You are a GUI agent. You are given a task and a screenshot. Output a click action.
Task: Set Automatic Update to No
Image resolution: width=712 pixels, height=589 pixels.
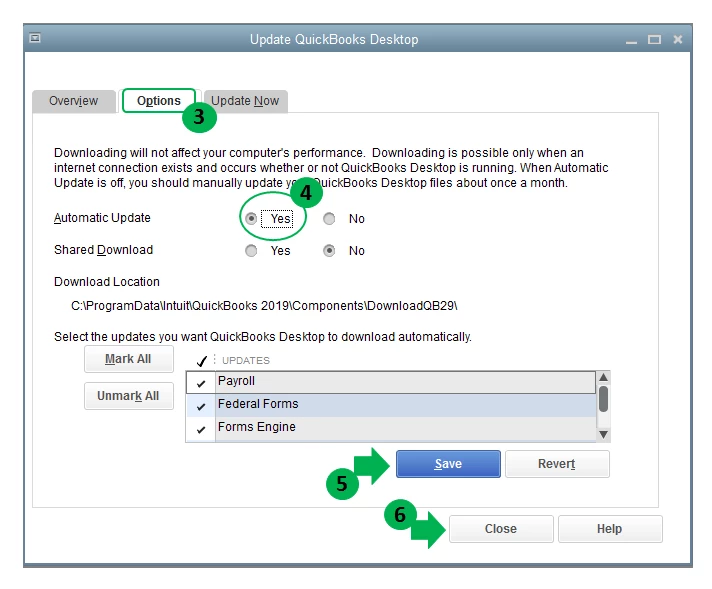click(329, 219)
